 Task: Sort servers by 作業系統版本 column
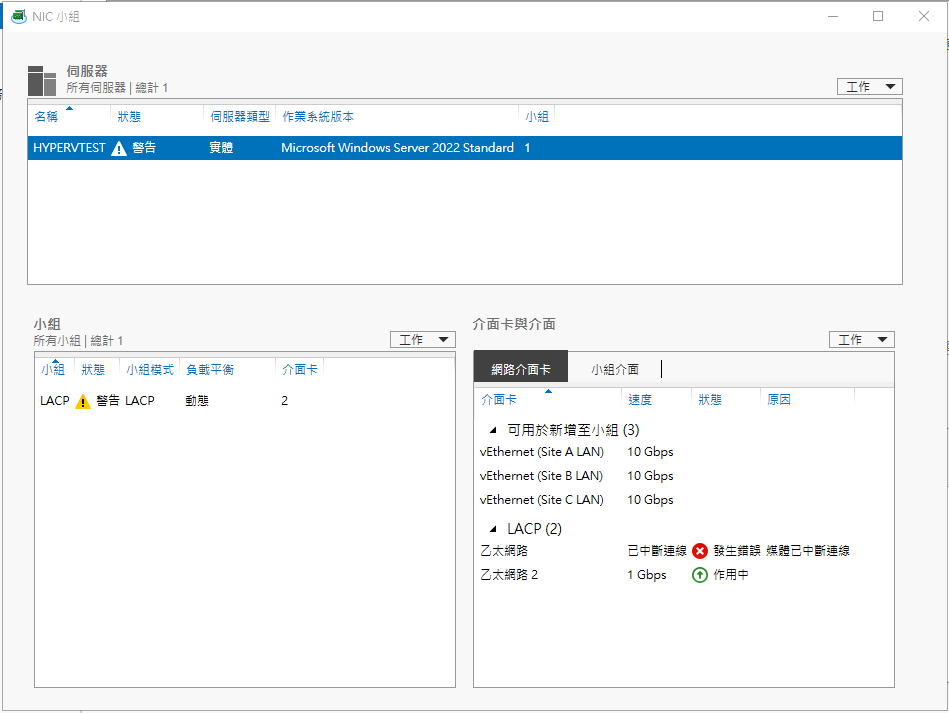318,116
